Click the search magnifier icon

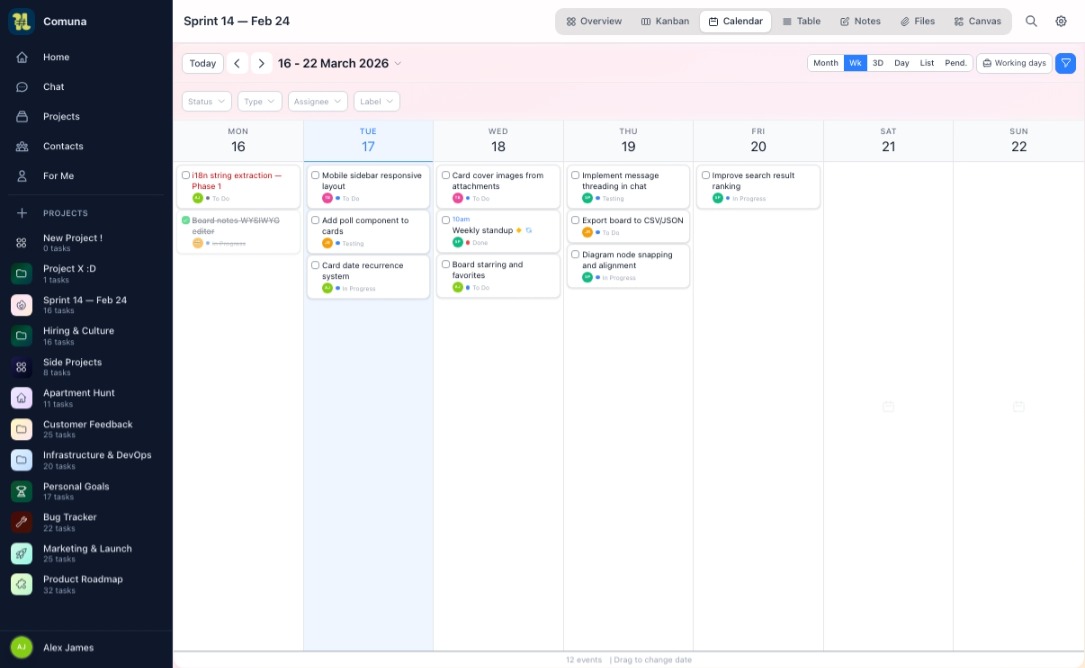click(1031, 21)
